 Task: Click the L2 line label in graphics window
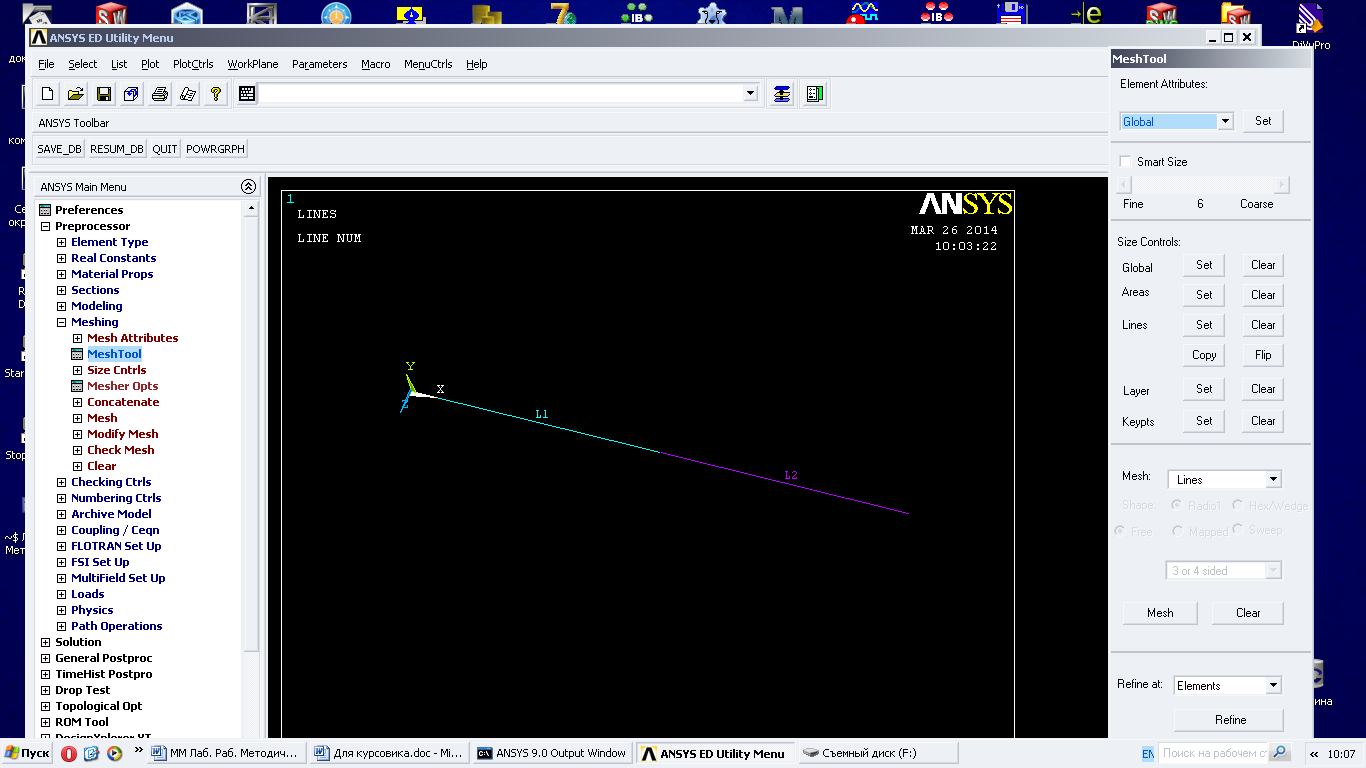(x=791, y=475)
